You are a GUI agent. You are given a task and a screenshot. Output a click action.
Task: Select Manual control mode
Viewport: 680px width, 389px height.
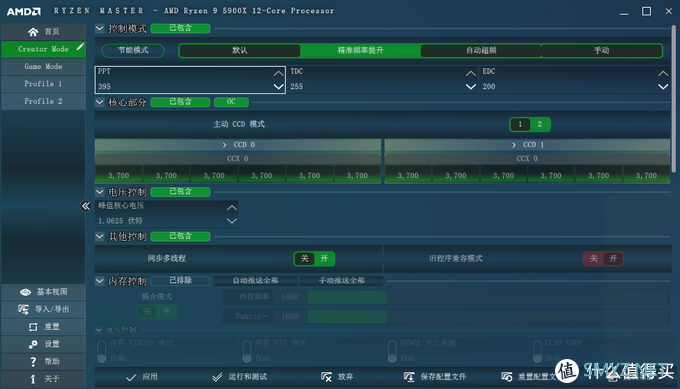coord(602,50)
